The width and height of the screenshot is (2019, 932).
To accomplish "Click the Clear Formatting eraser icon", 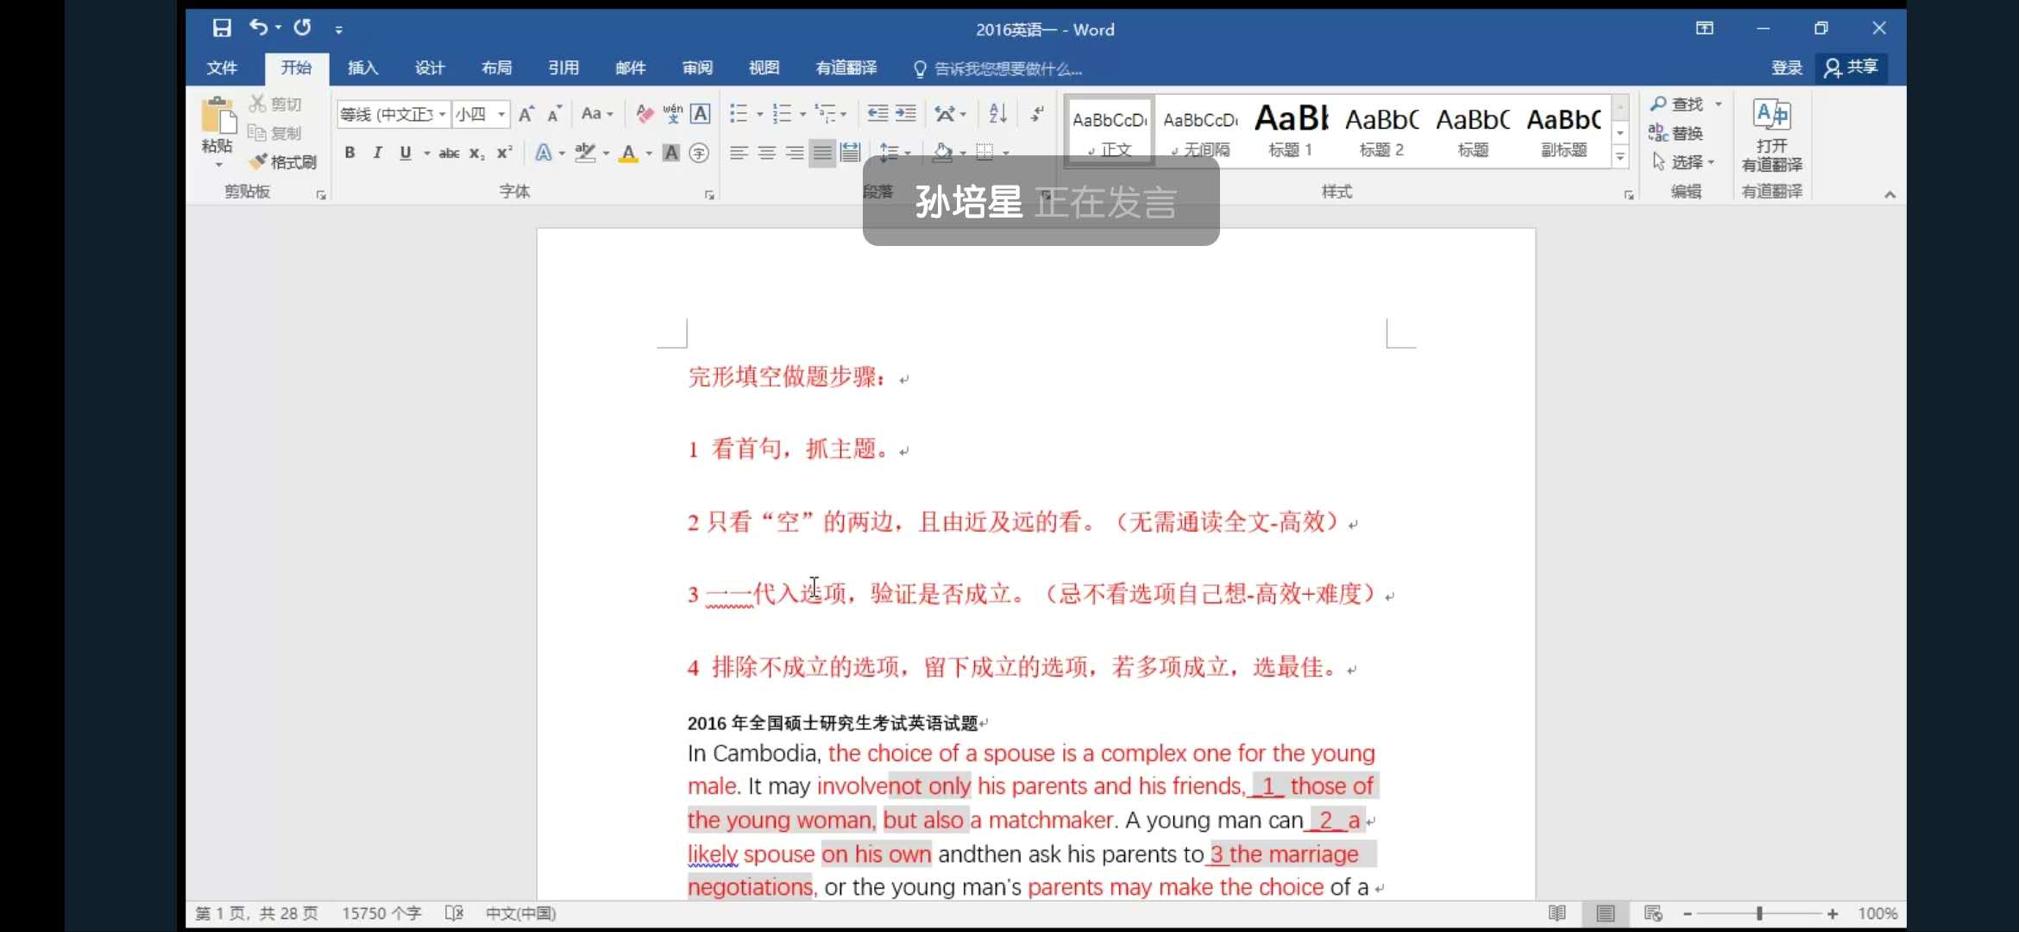I will click(645, 114).
